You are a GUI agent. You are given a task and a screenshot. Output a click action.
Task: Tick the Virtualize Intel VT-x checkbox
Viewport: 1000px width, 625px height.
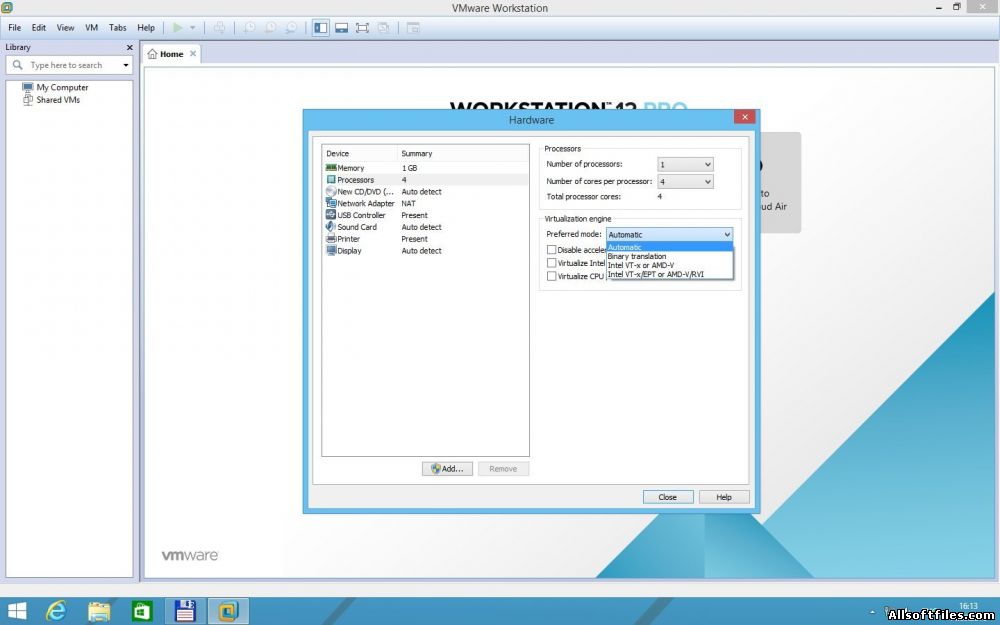pos(551,263)
